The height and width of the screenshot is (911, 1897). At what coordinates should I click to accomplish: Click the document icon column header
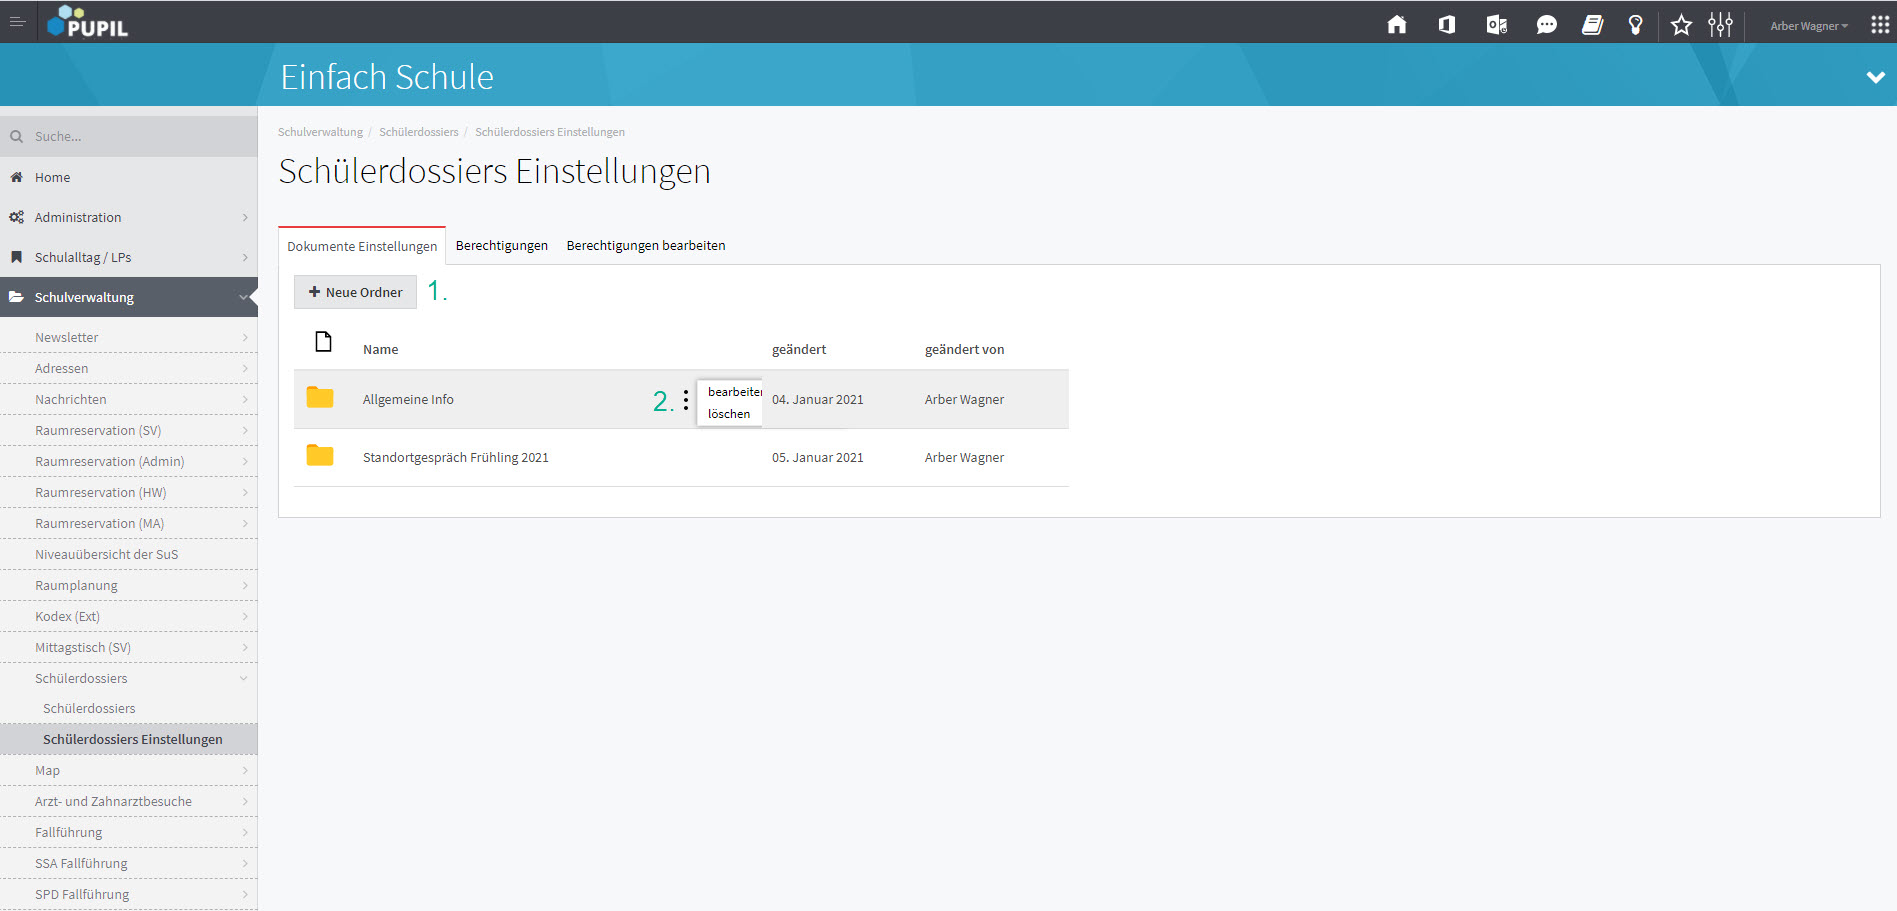coord(323,342)
